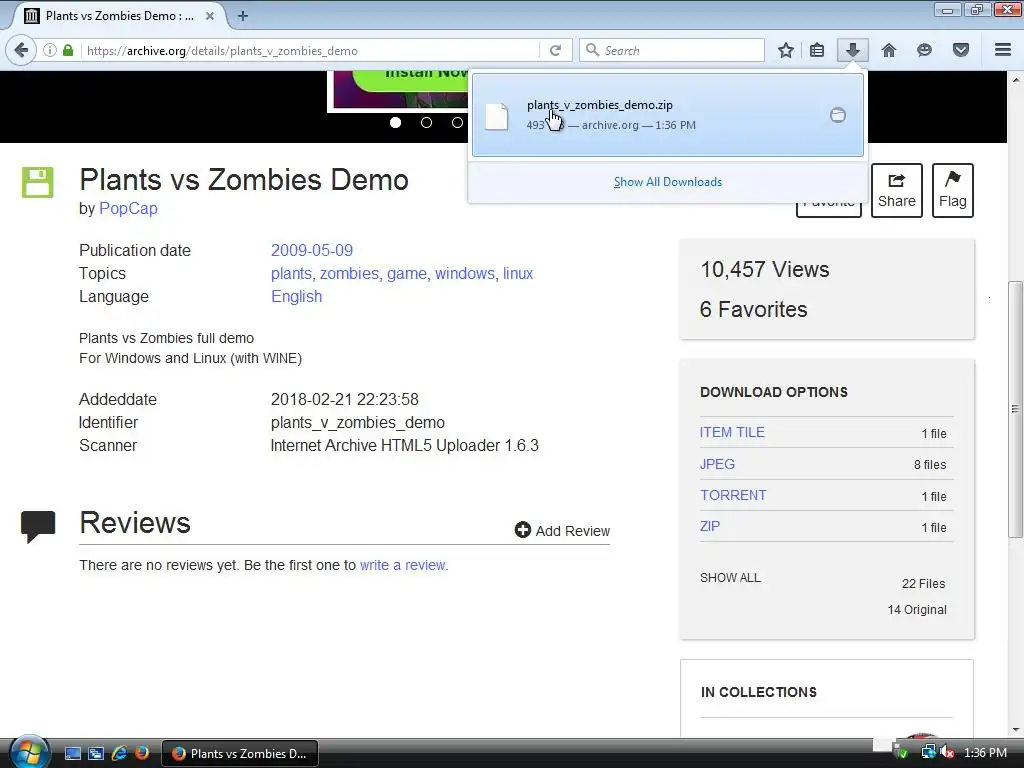Click the muted volume tray icon
Image resolution: width=1024 pixels, height=768 pixels.
point(946,752)
